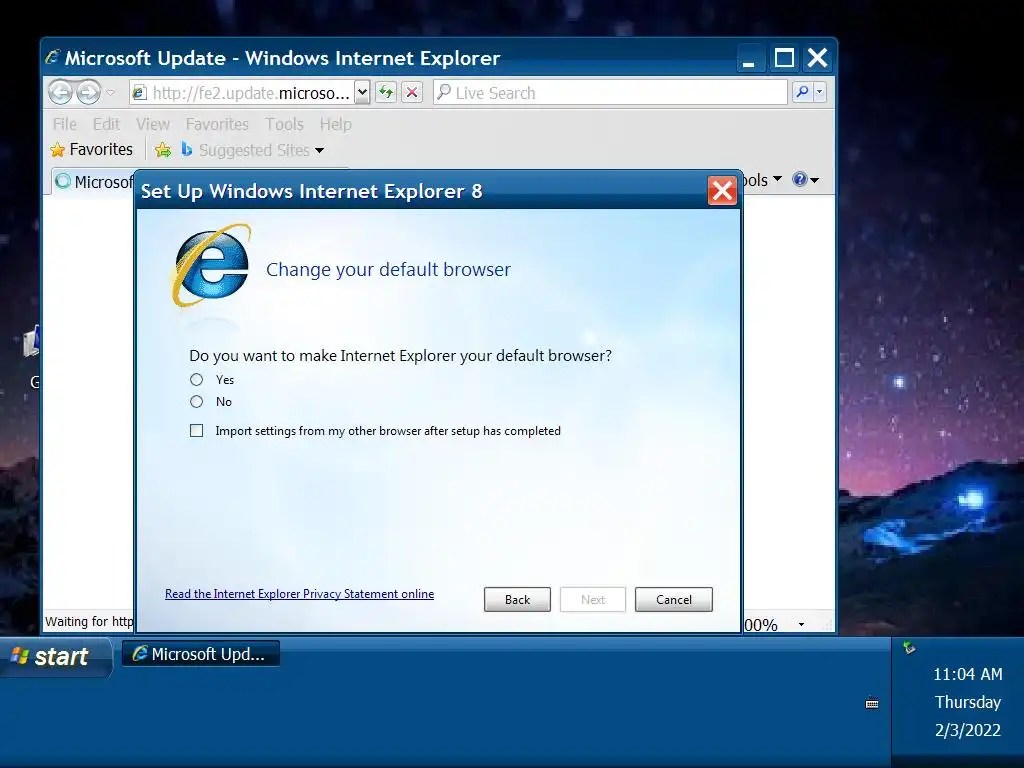The width and height of the screenshot is (1024, 768).
Task: Click the Forward navigation arrow in Internet Explorer
Action: pyautogui.click(x=88, y=93)
